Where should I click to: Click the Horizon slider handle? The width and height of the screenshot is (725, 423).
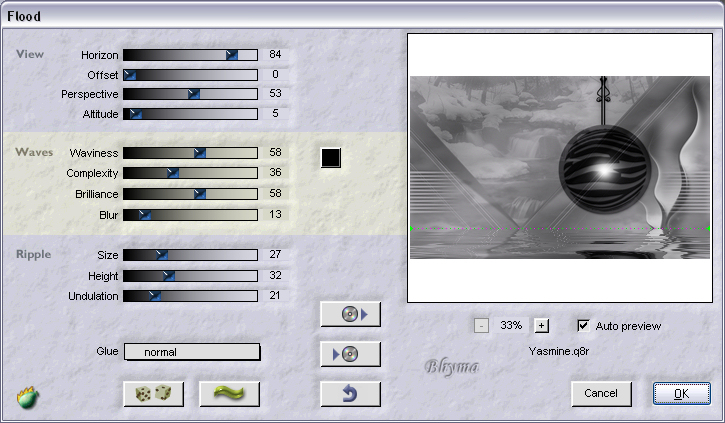232,55
